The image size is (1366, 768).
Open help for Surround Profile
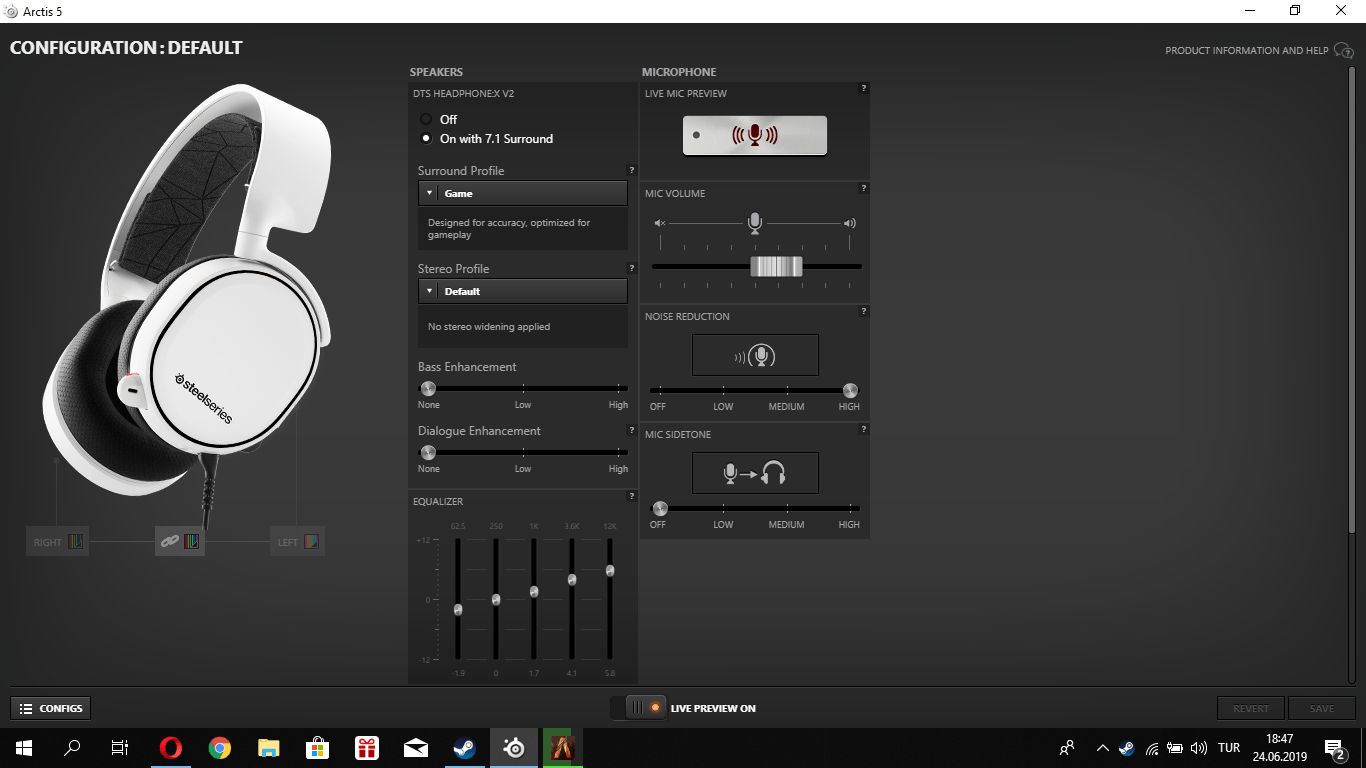click(631, 170)
